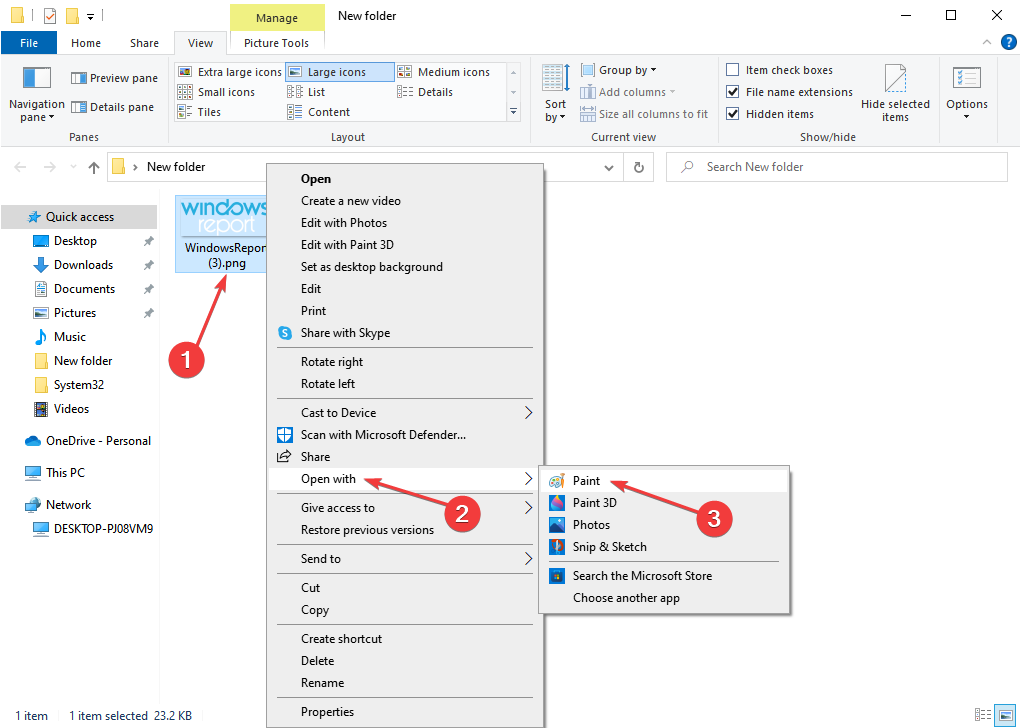Choose Paint 3D in the submenu
1021x728 pixels.
pyautogui.click(x=664, y=503)
